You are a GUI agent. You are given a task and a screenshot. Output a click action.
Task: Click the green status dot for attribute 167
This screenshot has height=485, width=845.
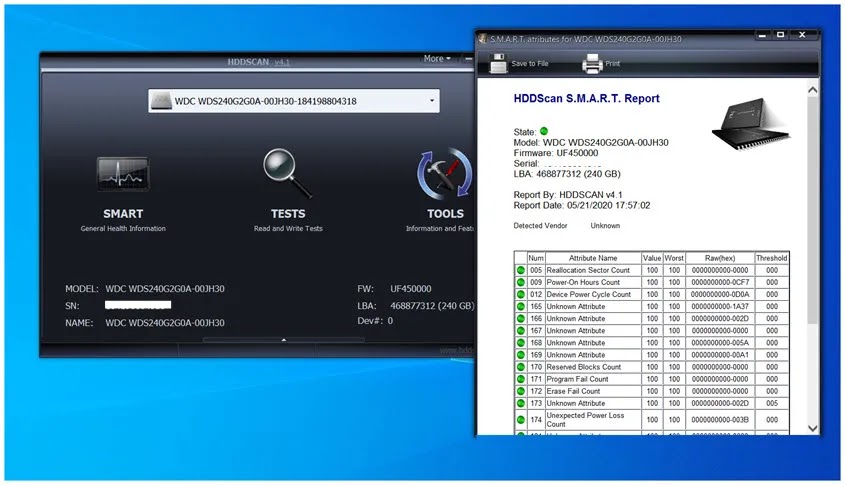pos(521,330)
